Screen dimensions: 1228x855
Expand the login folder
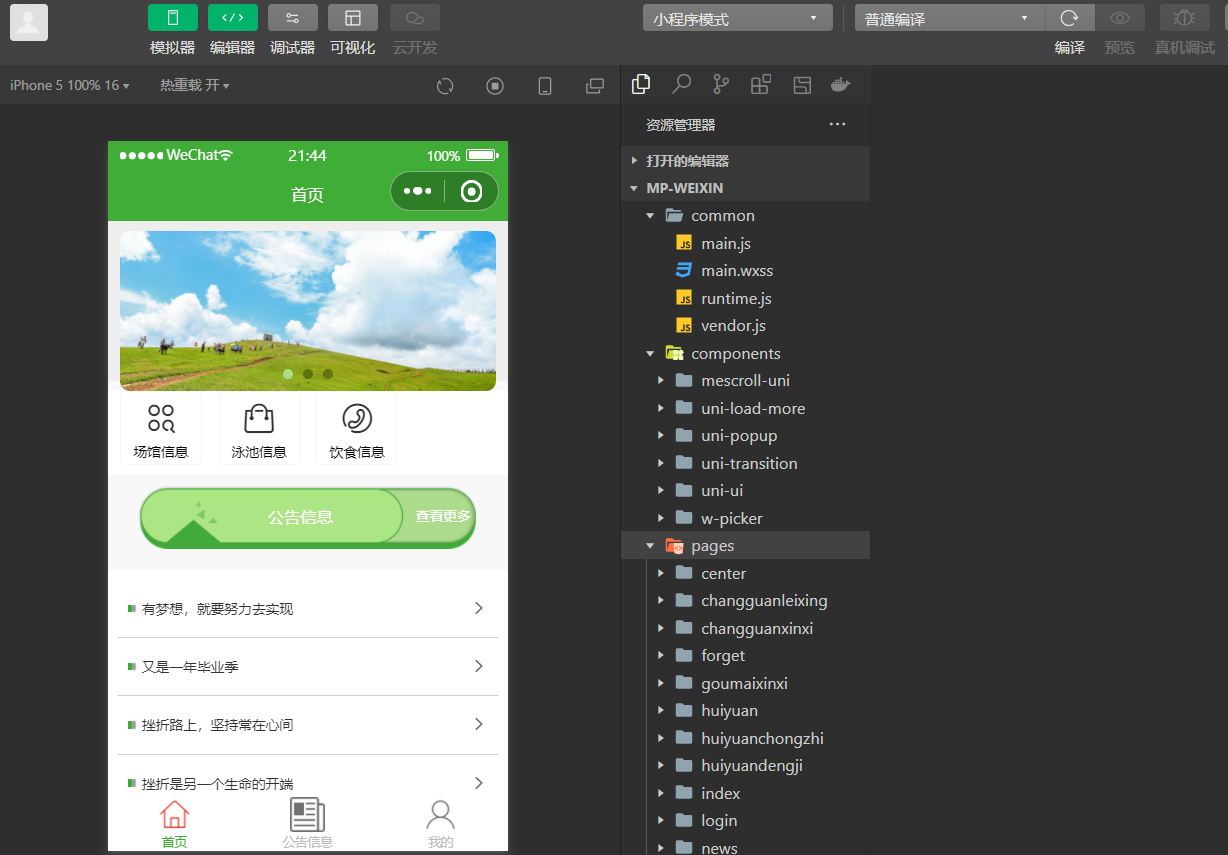(745, 820)
